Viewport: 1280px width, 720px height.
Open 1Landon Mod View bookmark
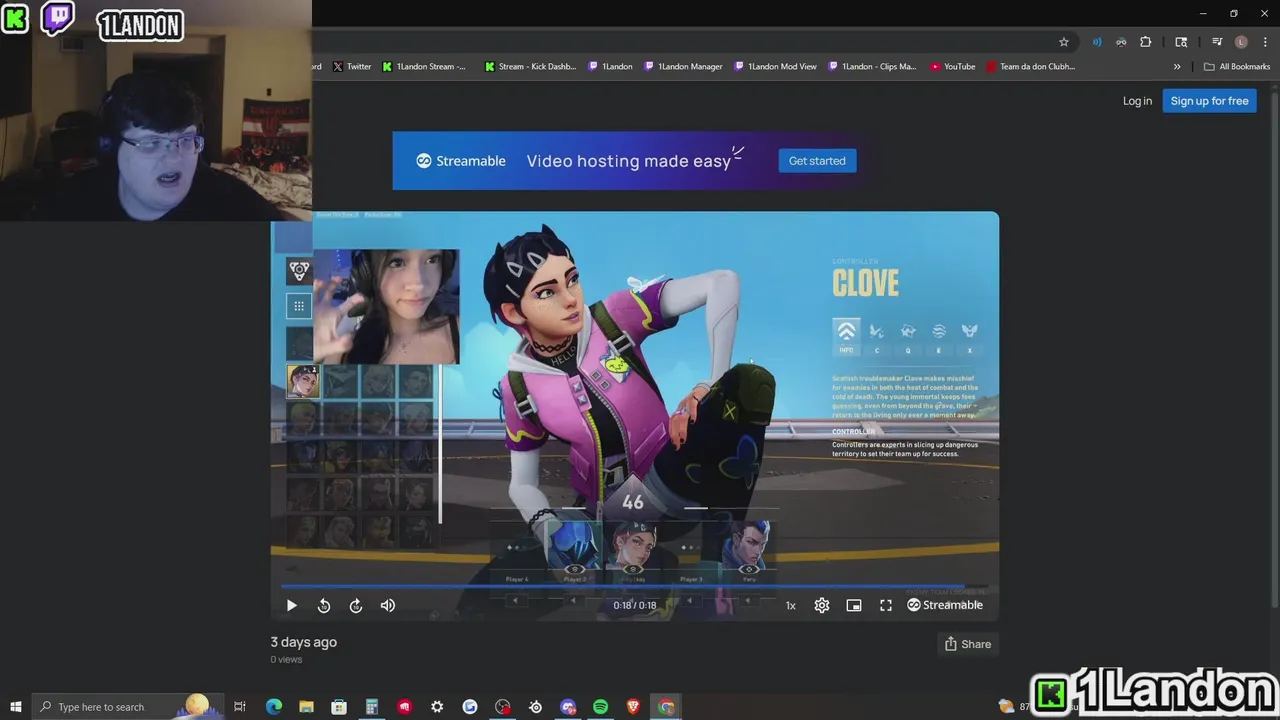point(775,67)
